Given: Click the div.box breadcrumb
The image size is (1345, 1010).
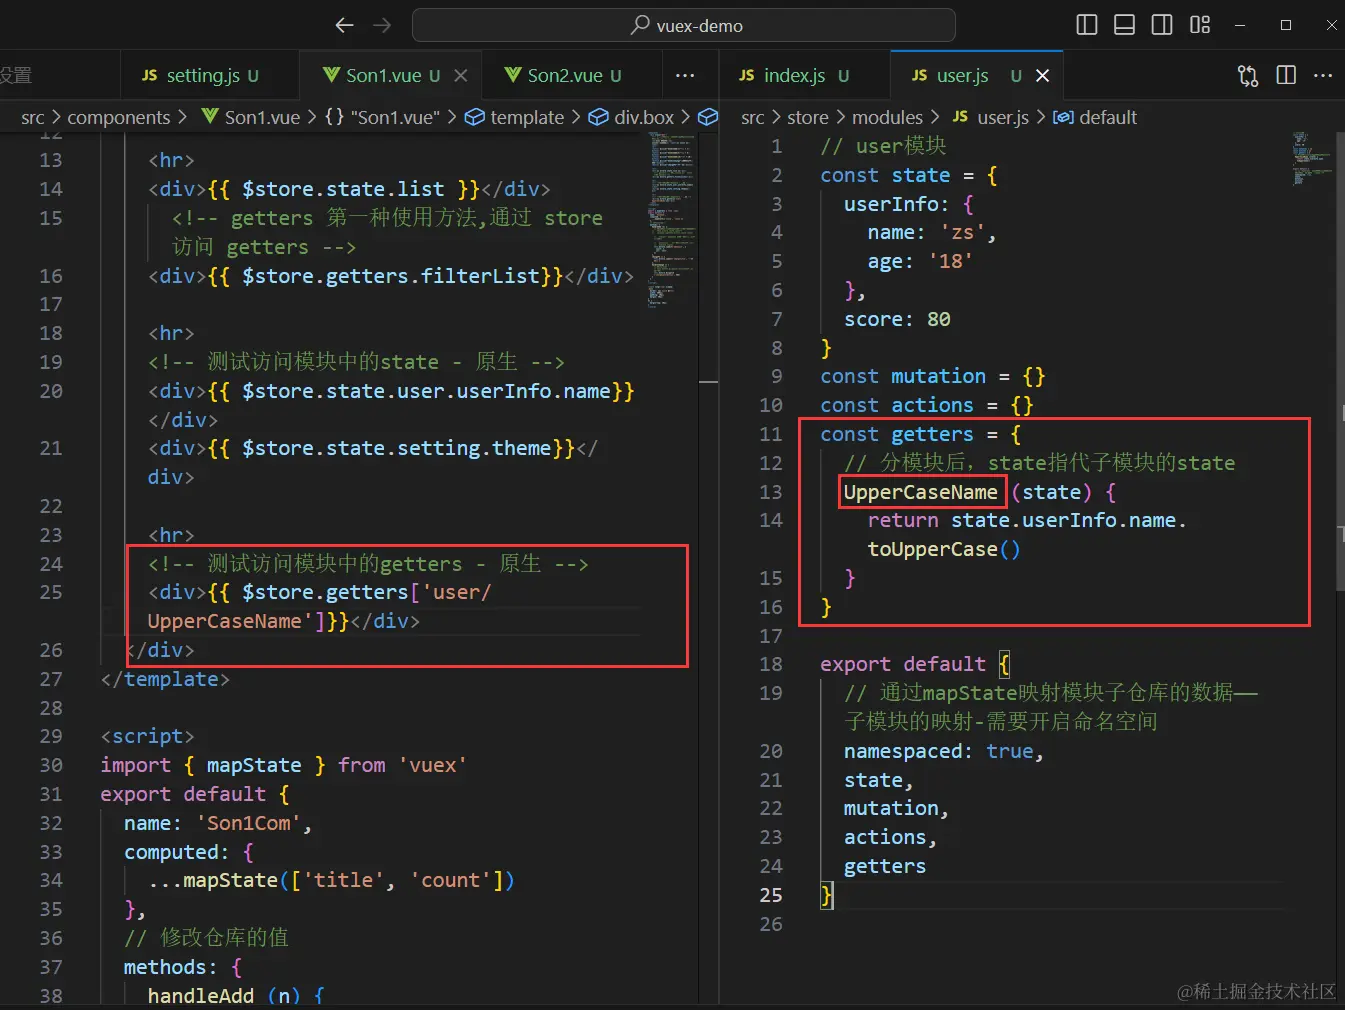Looking at the screenshot, I should coord(644,118).
